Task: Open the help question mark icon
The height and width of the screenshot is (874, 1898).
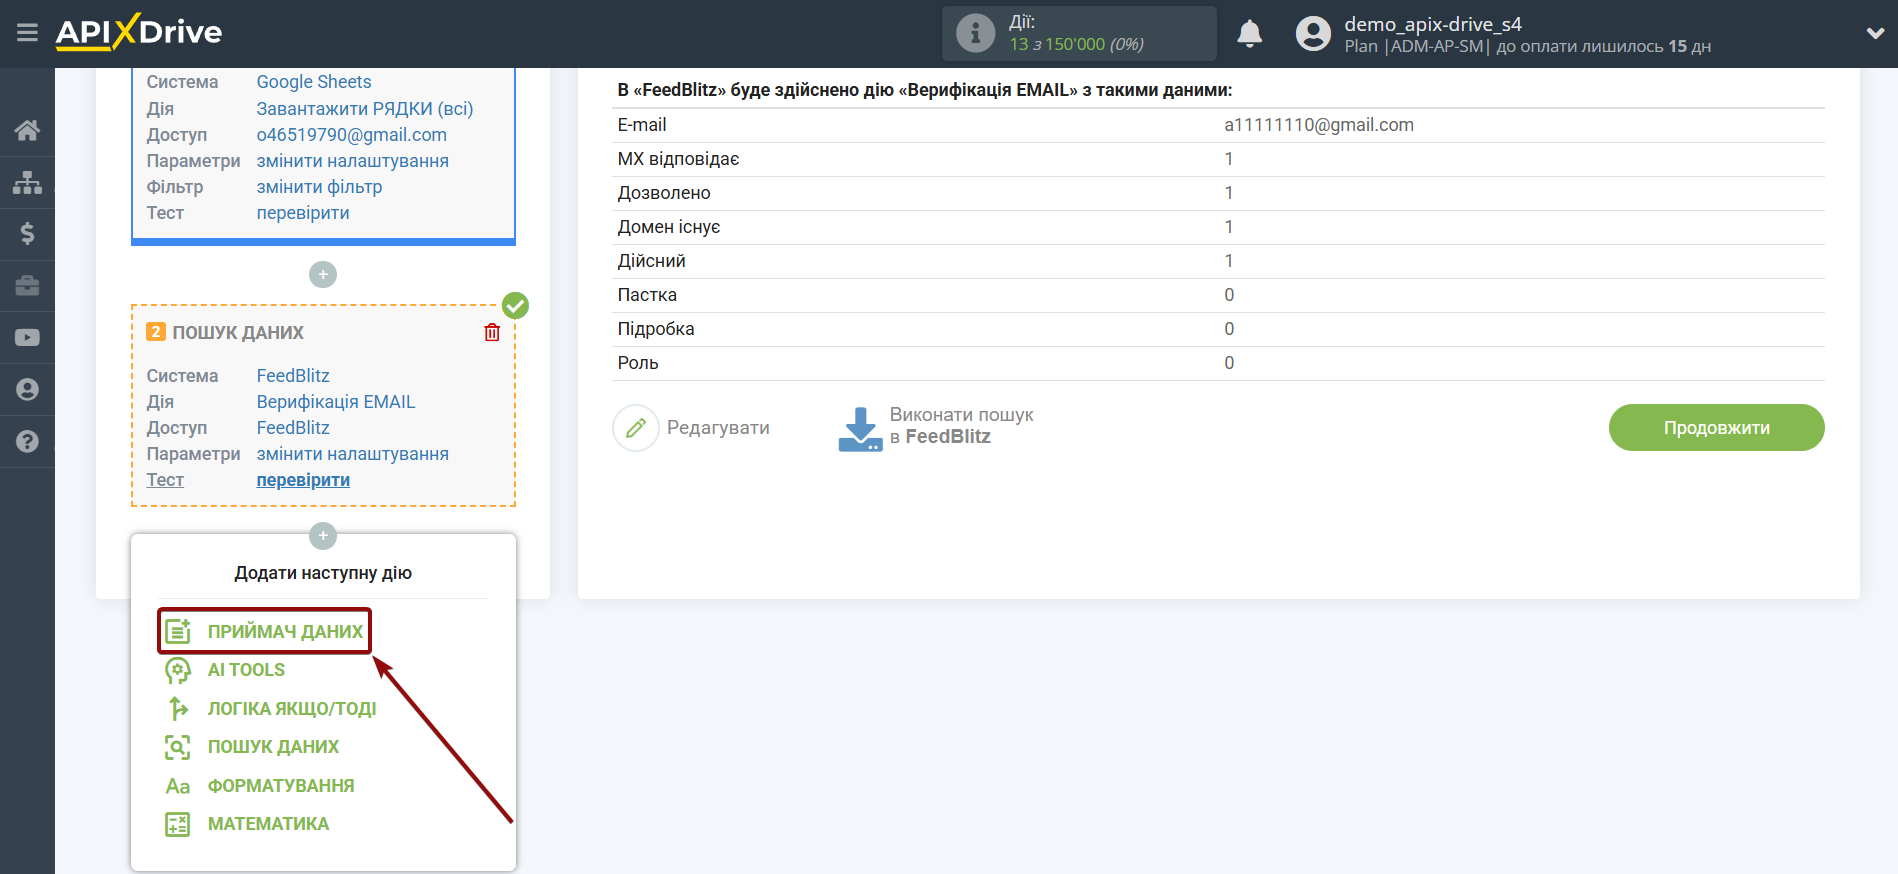Action: [x=27, y=441]
